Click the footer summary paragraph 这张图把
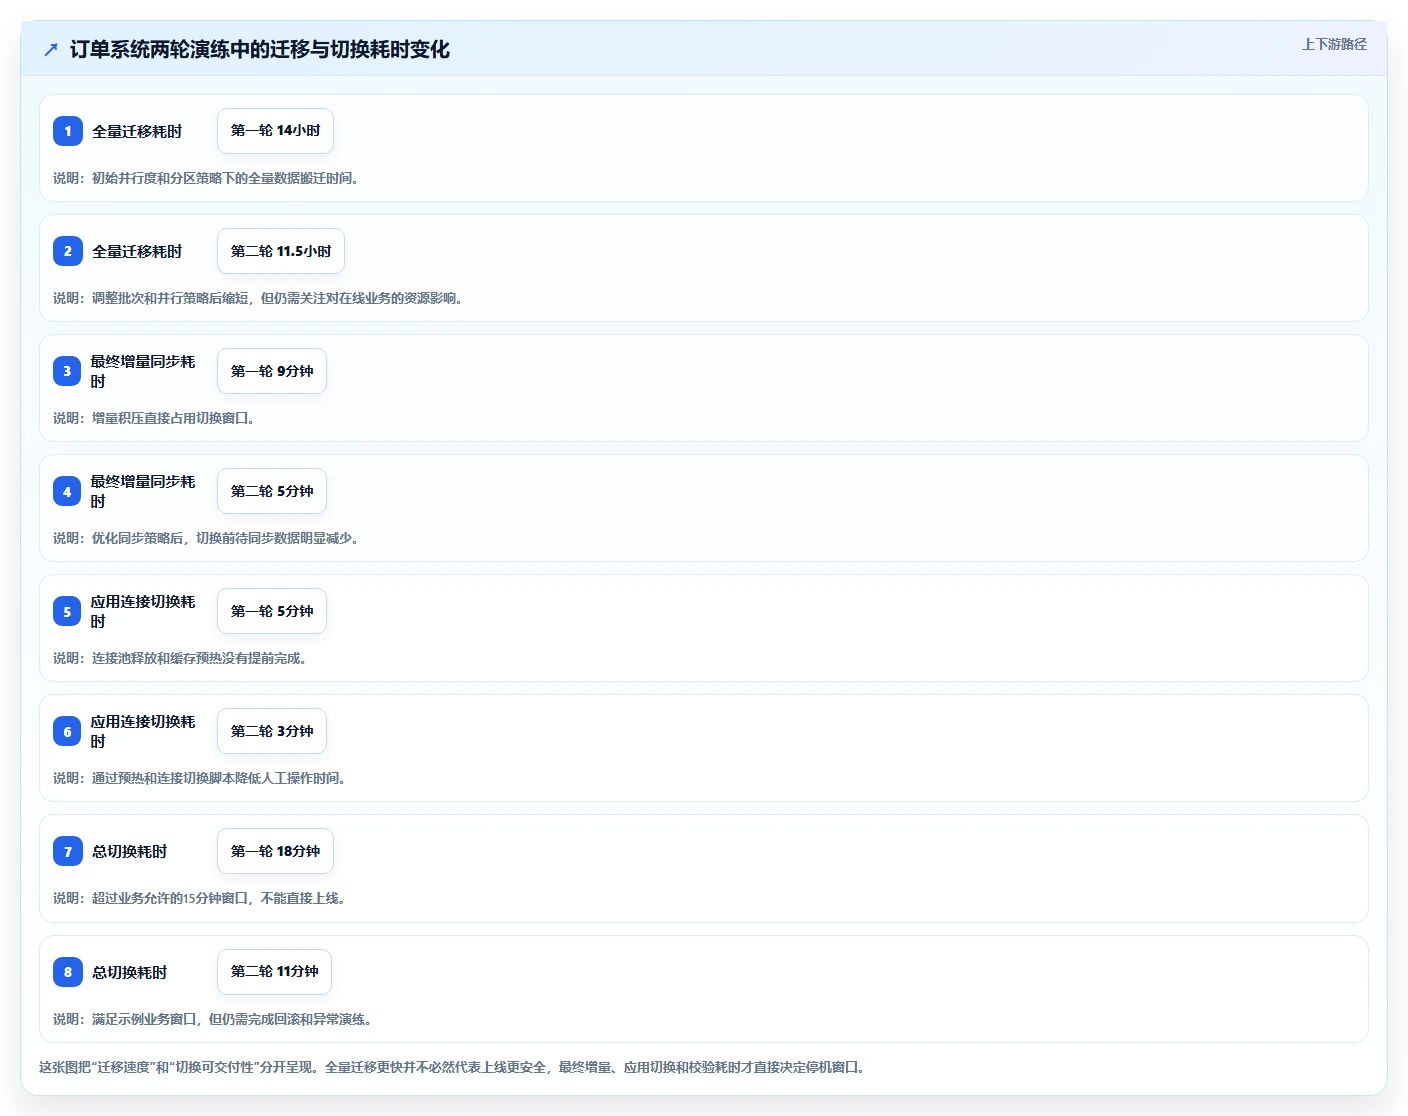The image size is (1408, 1116). (x=453, y=1067)
